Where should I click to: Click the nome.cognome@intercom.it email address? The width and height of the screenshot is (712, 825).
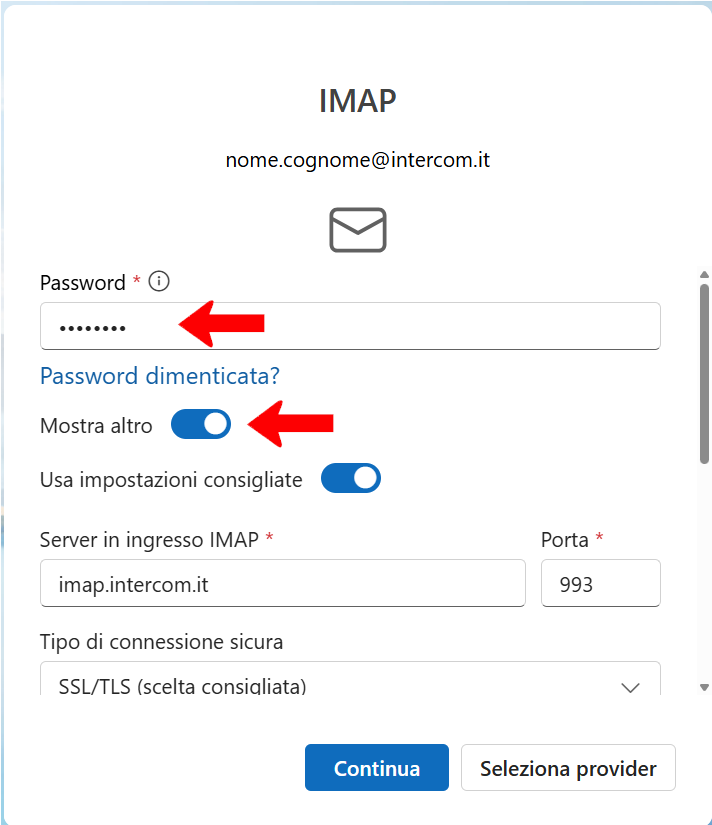click(357, 160)
